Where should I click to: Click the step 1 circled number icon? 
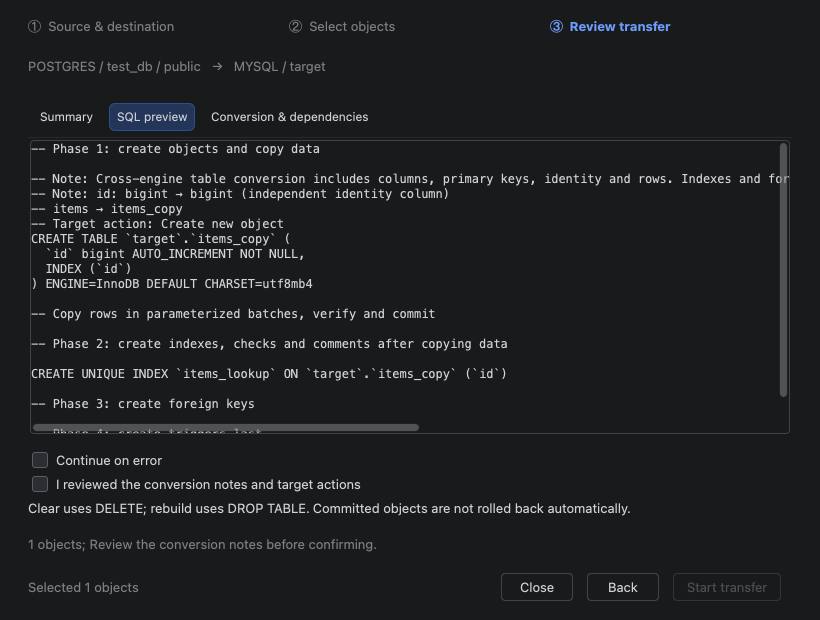coord(35,27)
